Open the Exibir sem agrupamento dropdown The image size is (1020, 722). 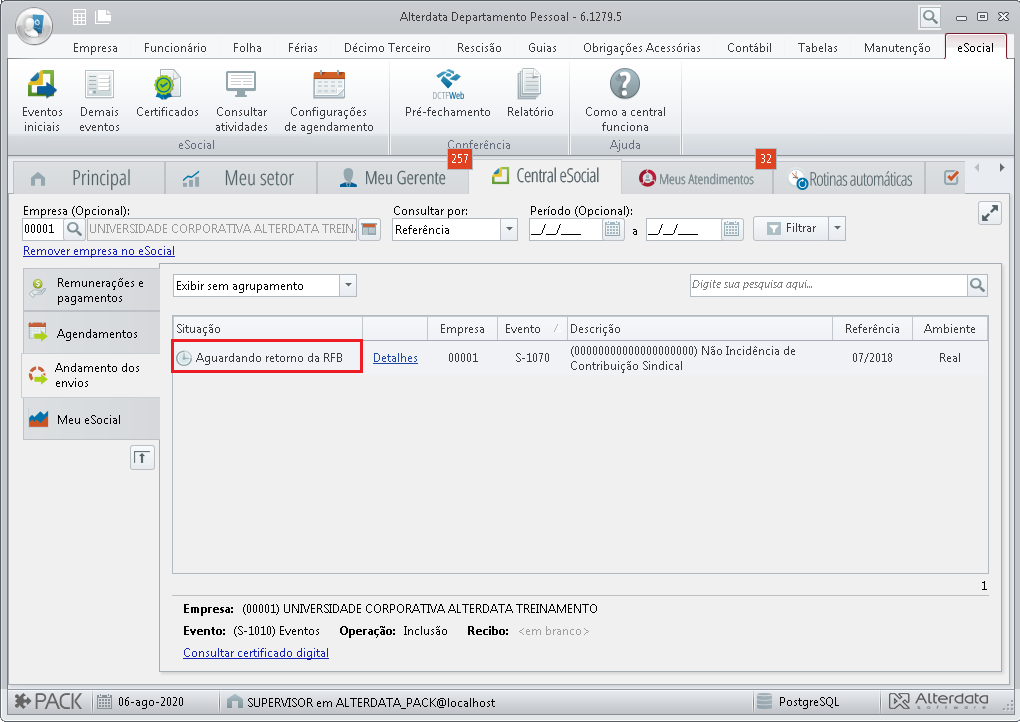coord(348,286)
